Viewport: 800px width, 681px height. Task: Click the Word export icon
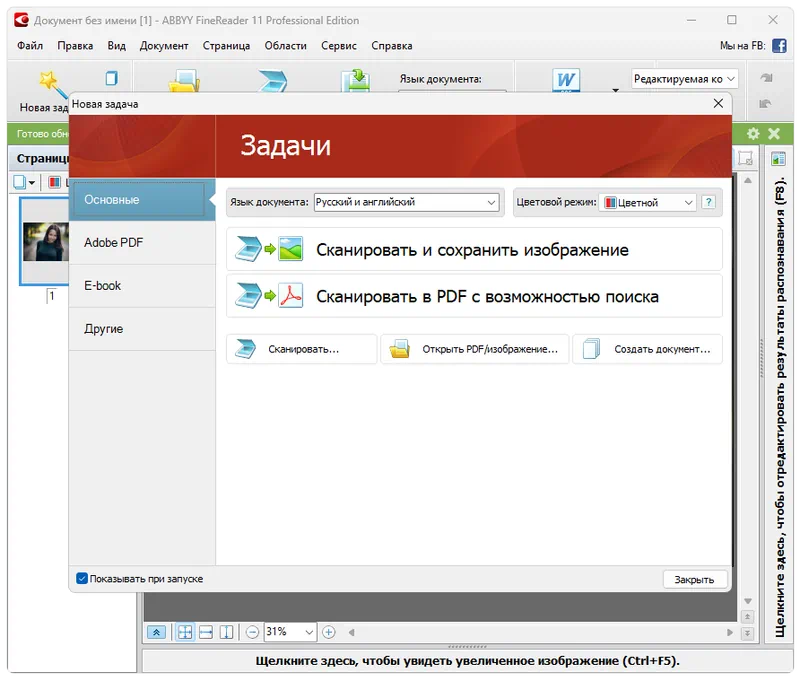pos(566,80)
